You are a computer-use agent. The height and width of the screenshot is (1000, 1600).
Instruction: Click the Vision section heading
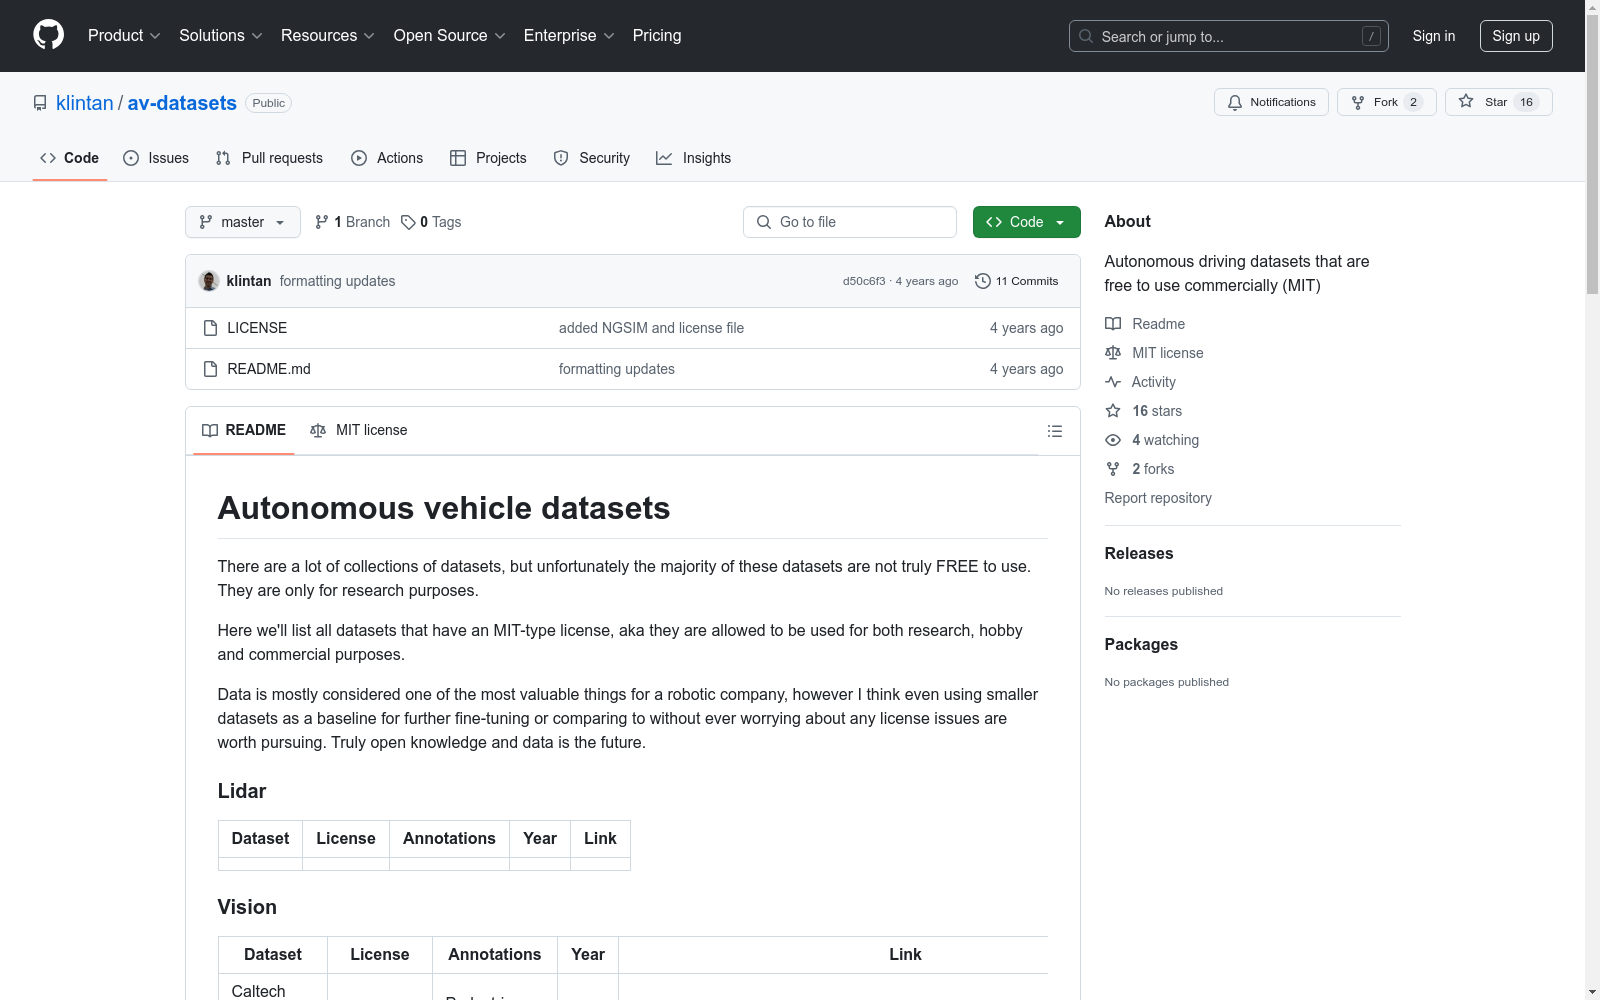[x=247, y=907]
